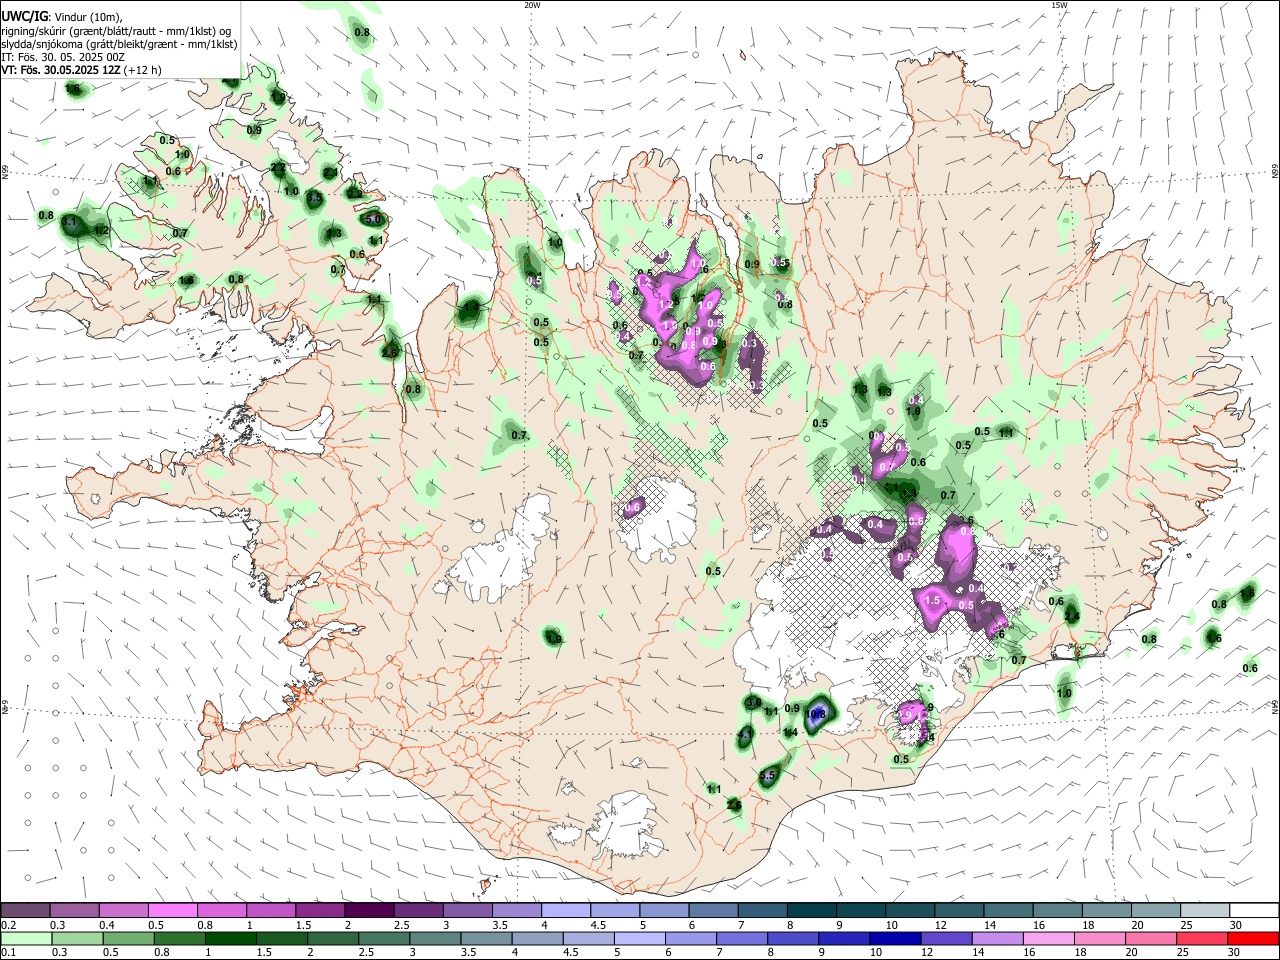Click the 'slydda/snjókoma' legend description line
1280x960 pixels.
(119, 44)
